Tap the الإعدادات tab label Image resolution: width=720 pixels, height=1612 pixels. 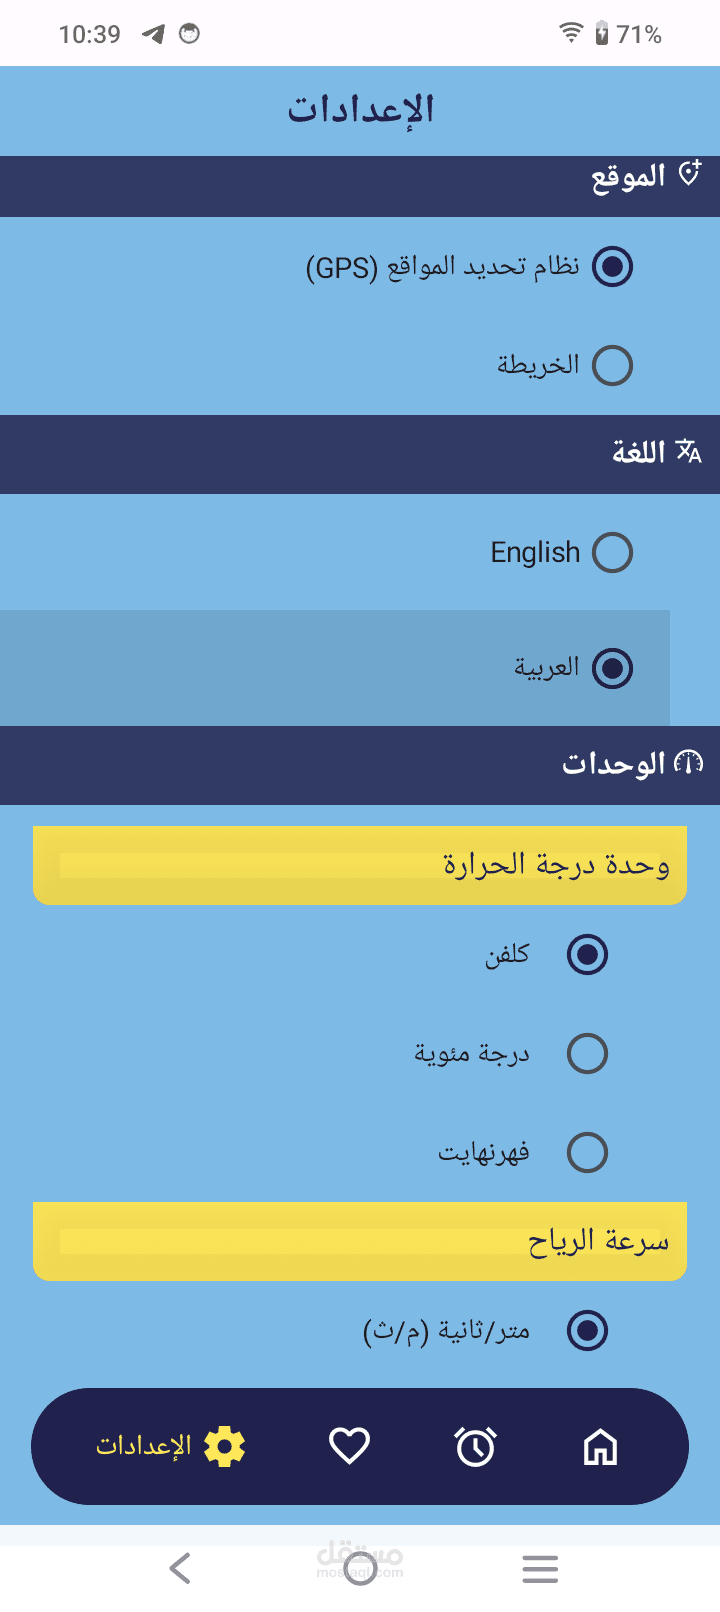pyautogui.click(x=143, y=1446)
